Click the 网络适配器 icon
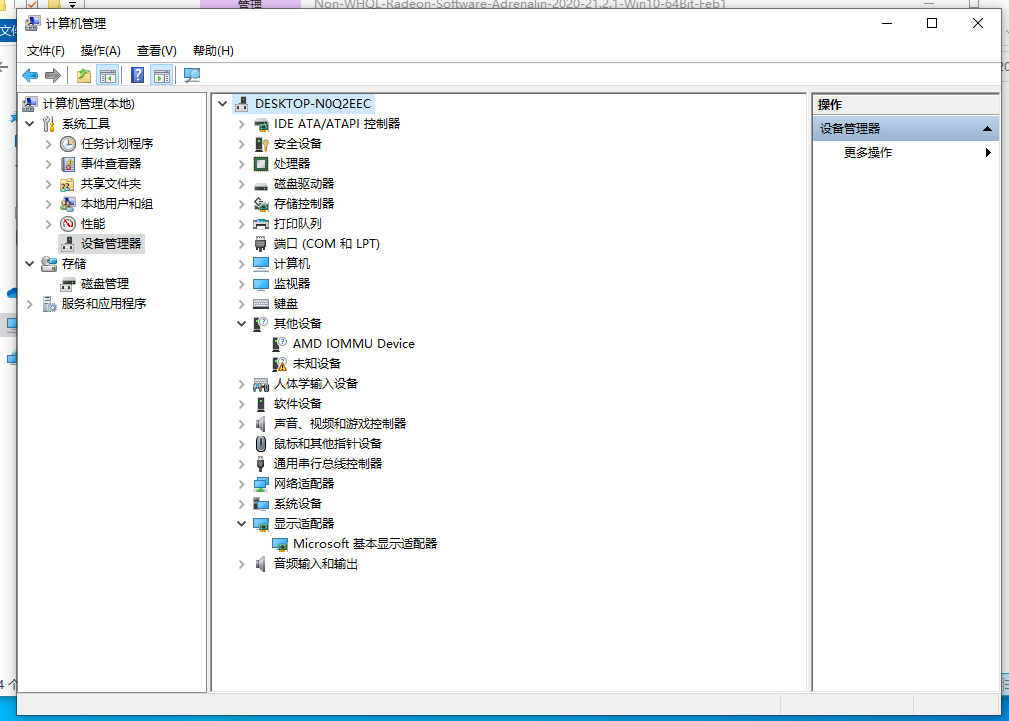 (x=261, y=483)
